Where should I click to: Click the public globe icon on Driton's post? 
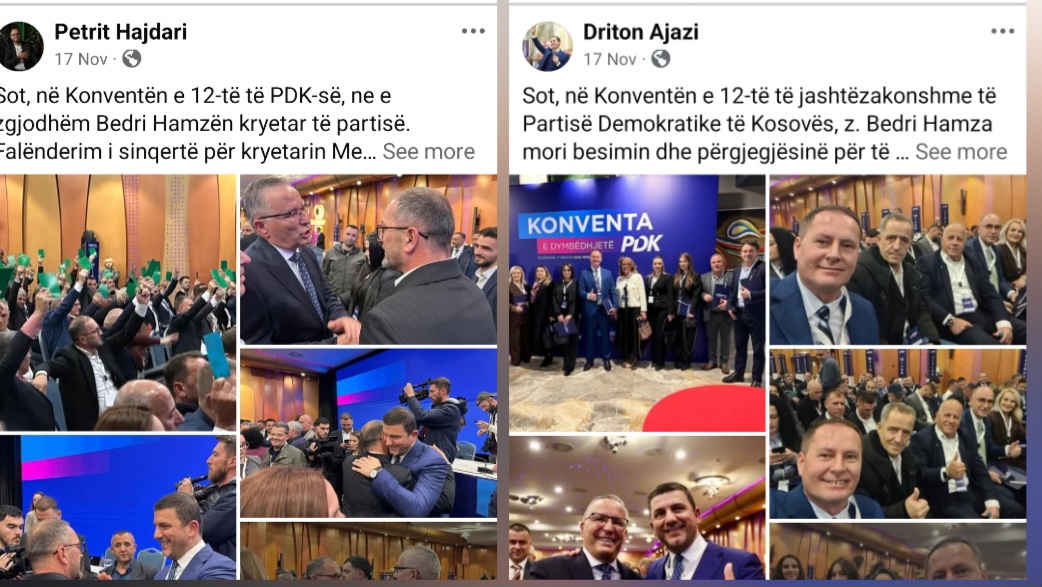point(661,59)
